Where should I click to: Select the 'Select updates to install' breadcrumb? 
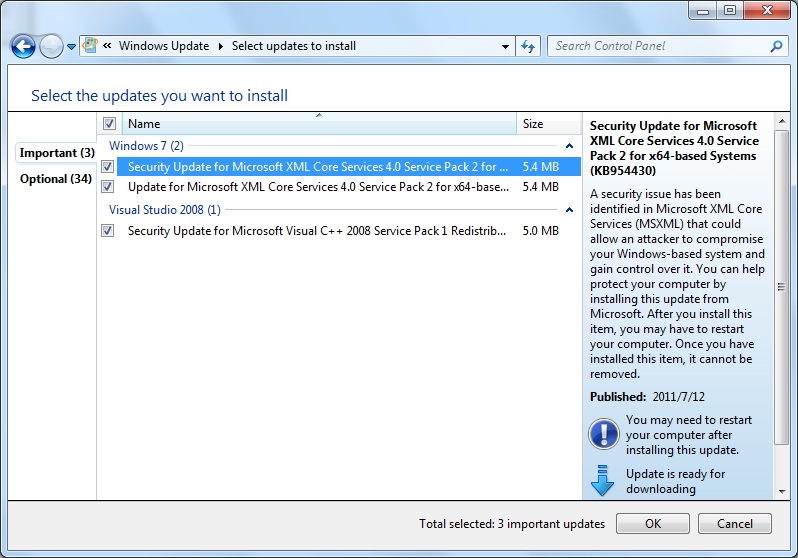click(294, 46)
